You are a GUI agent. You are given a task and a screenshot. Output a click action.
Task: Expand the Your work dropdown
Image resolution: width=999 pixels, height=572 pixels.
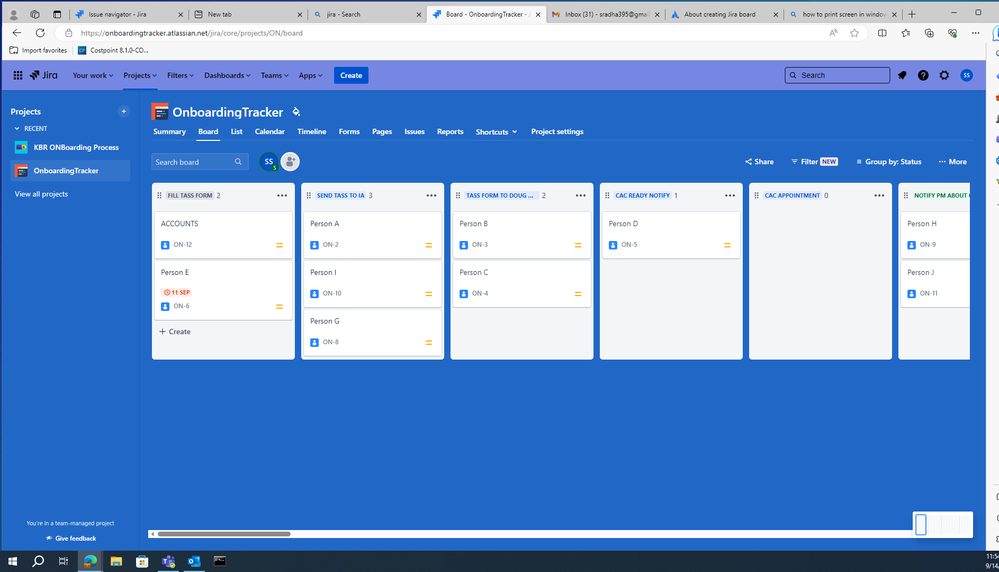(x=93, y=75)
